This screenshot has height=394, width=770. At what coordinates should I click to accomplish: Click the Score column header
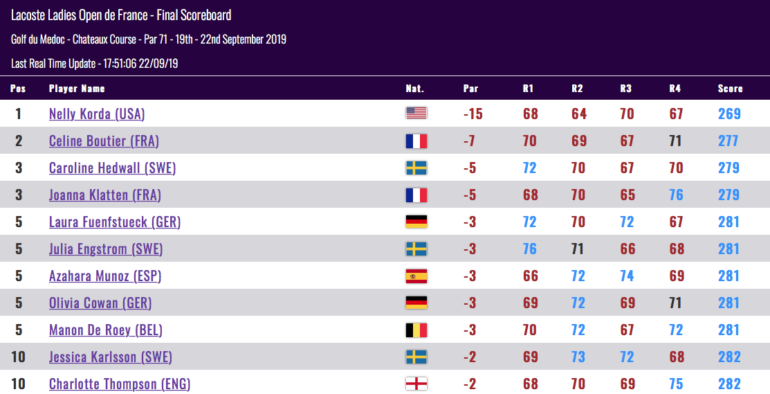point(730,88)
